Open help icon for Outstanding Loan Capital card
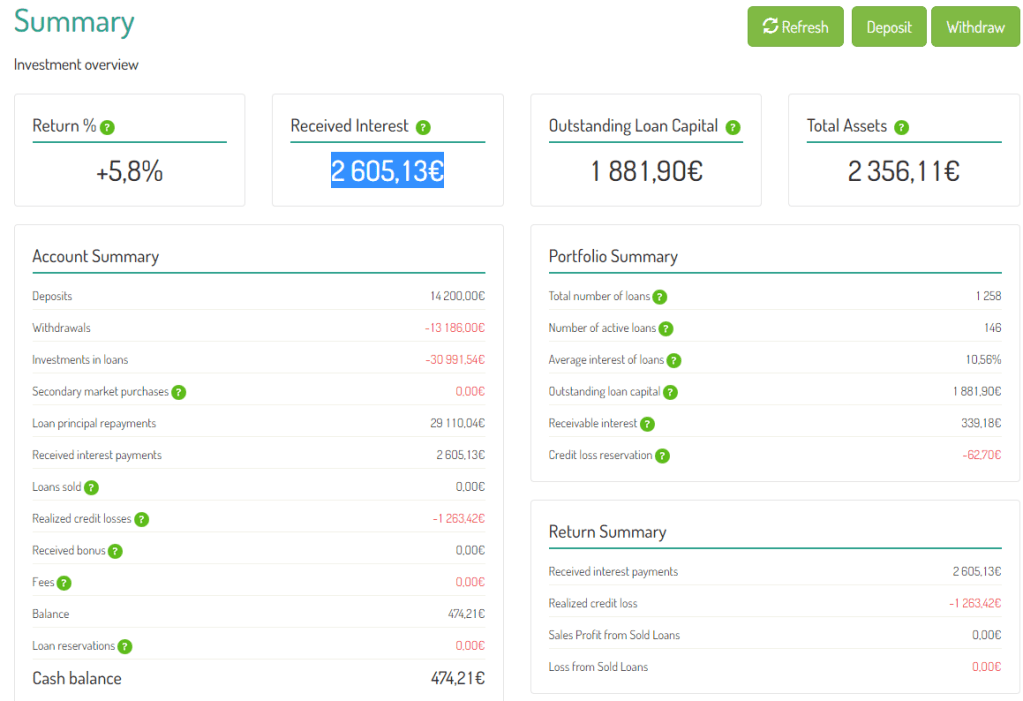 click(733, 127)
